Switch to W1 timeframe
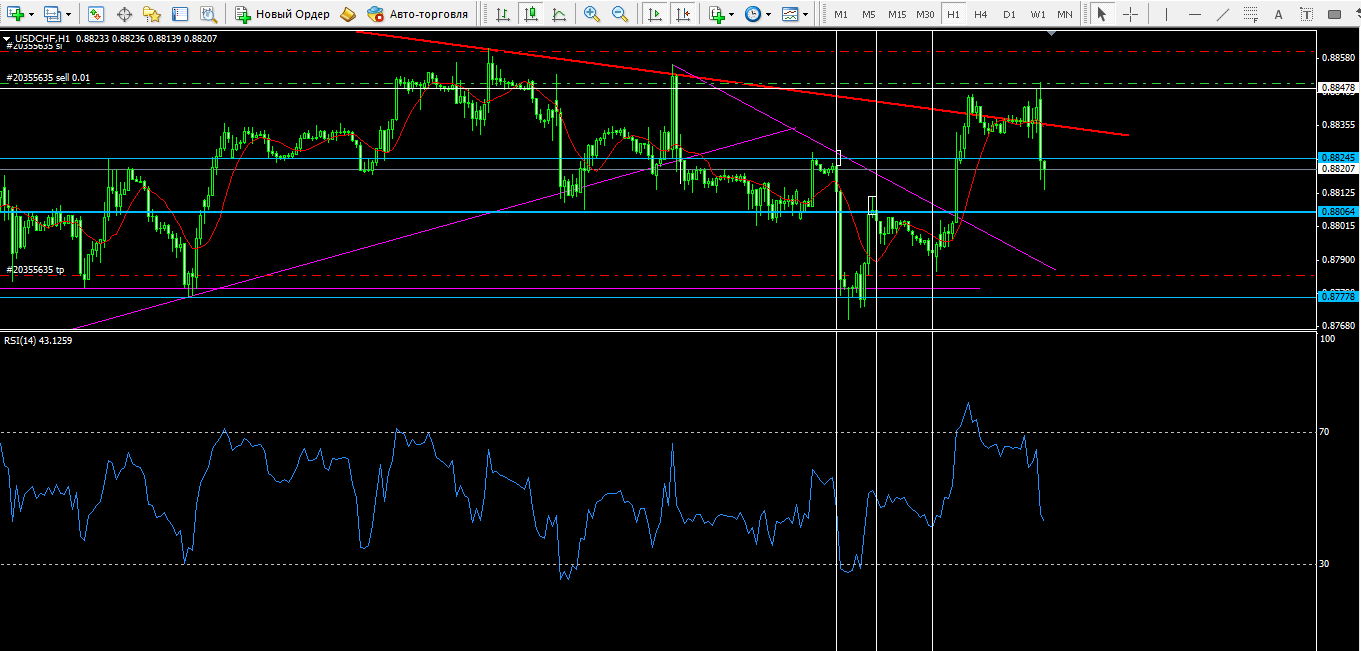The width and height of the screenshot is (1361, 651). [x=1038, y=14]
